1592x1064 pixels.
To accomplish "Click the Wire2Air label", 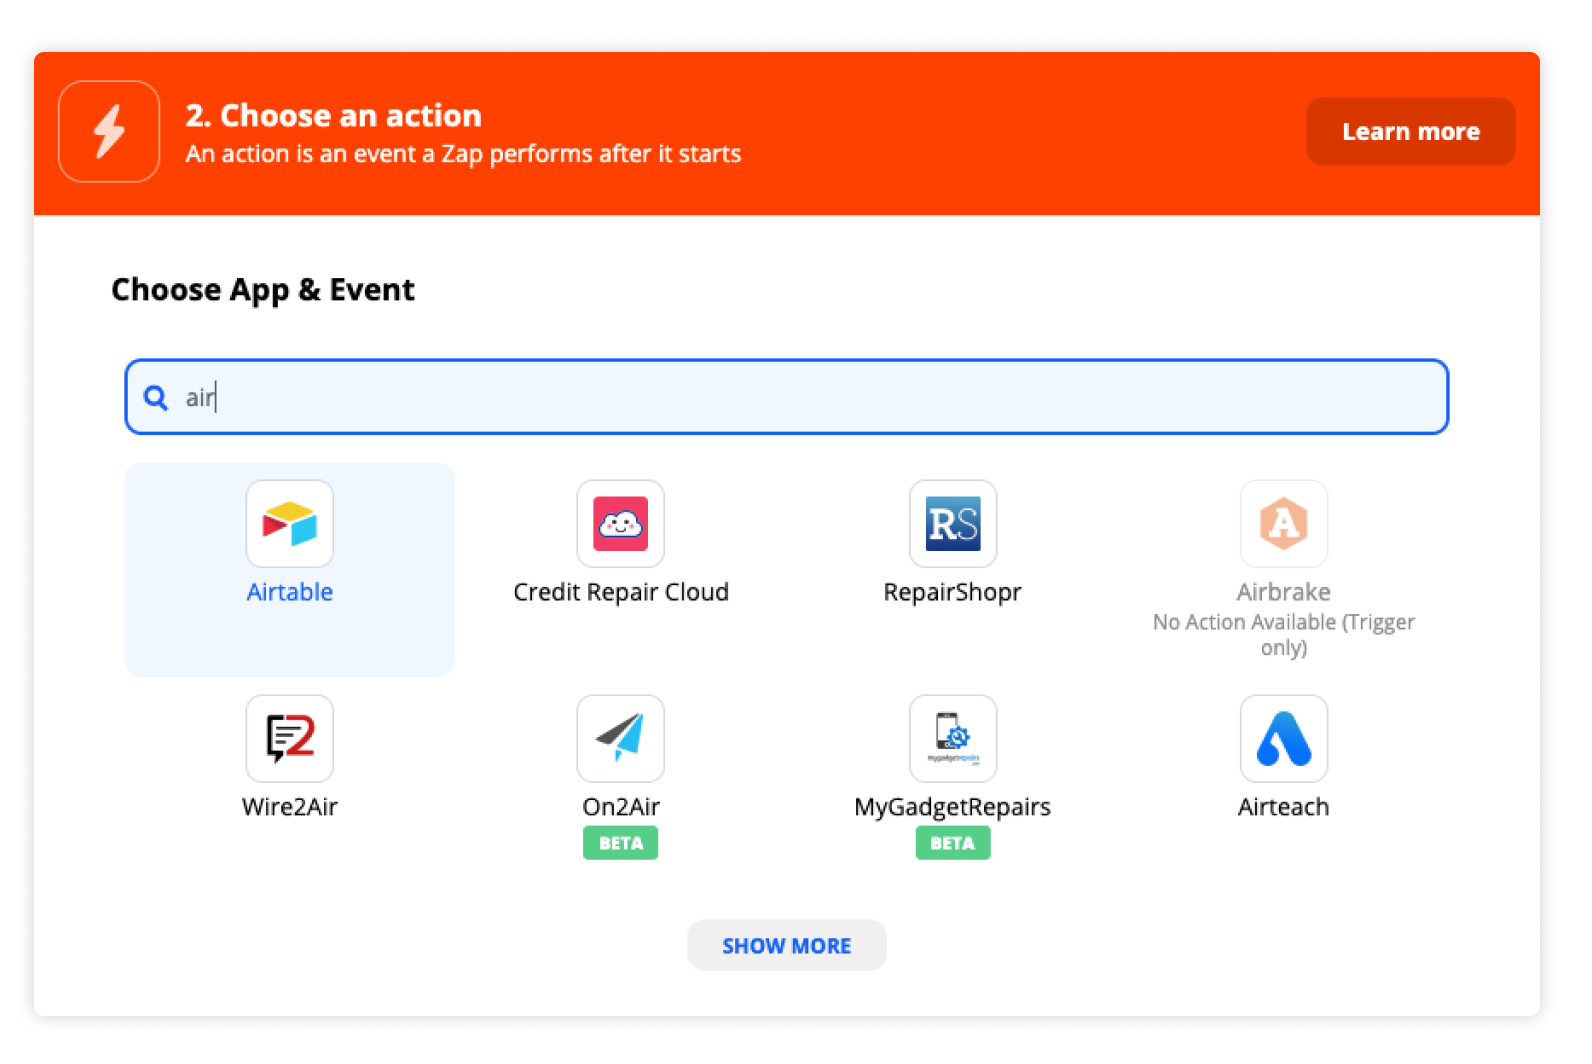I will tap(289, 807).
